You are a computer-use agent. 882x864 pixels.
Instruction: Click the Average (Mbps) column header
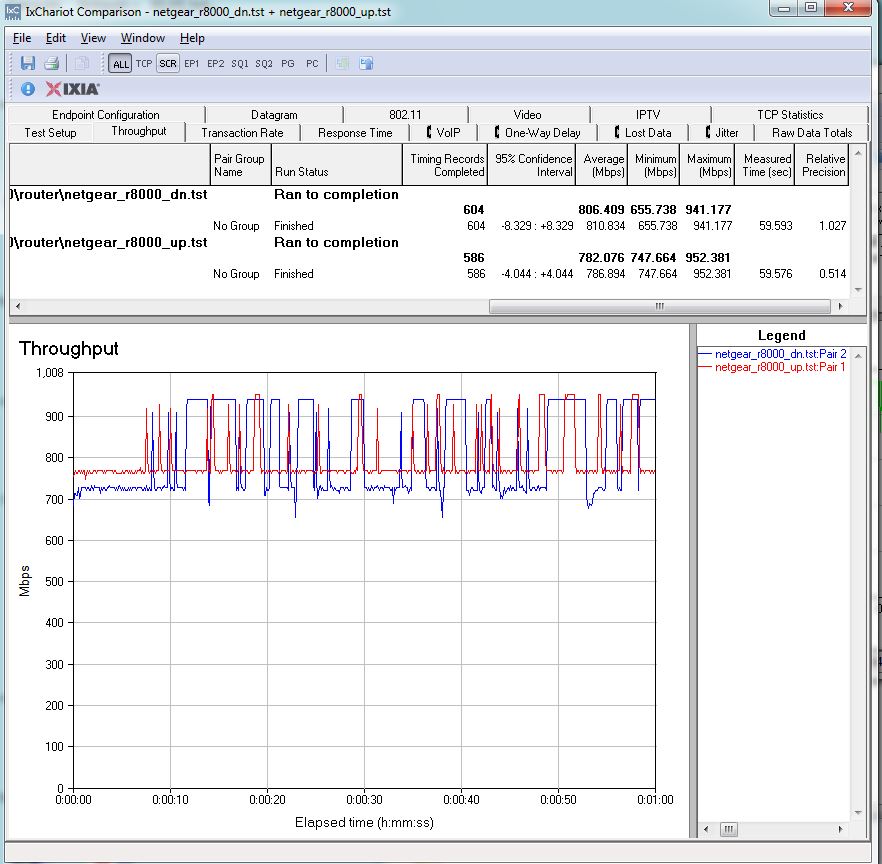602,165
